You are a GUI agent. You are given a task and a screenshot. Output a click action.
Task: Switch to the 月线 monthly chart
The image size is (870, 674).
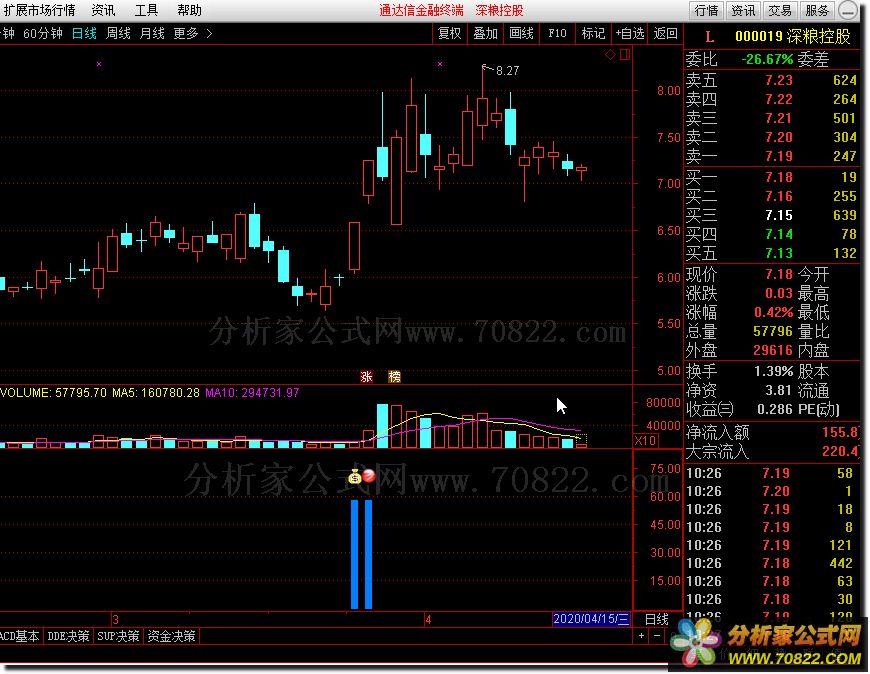151,33
